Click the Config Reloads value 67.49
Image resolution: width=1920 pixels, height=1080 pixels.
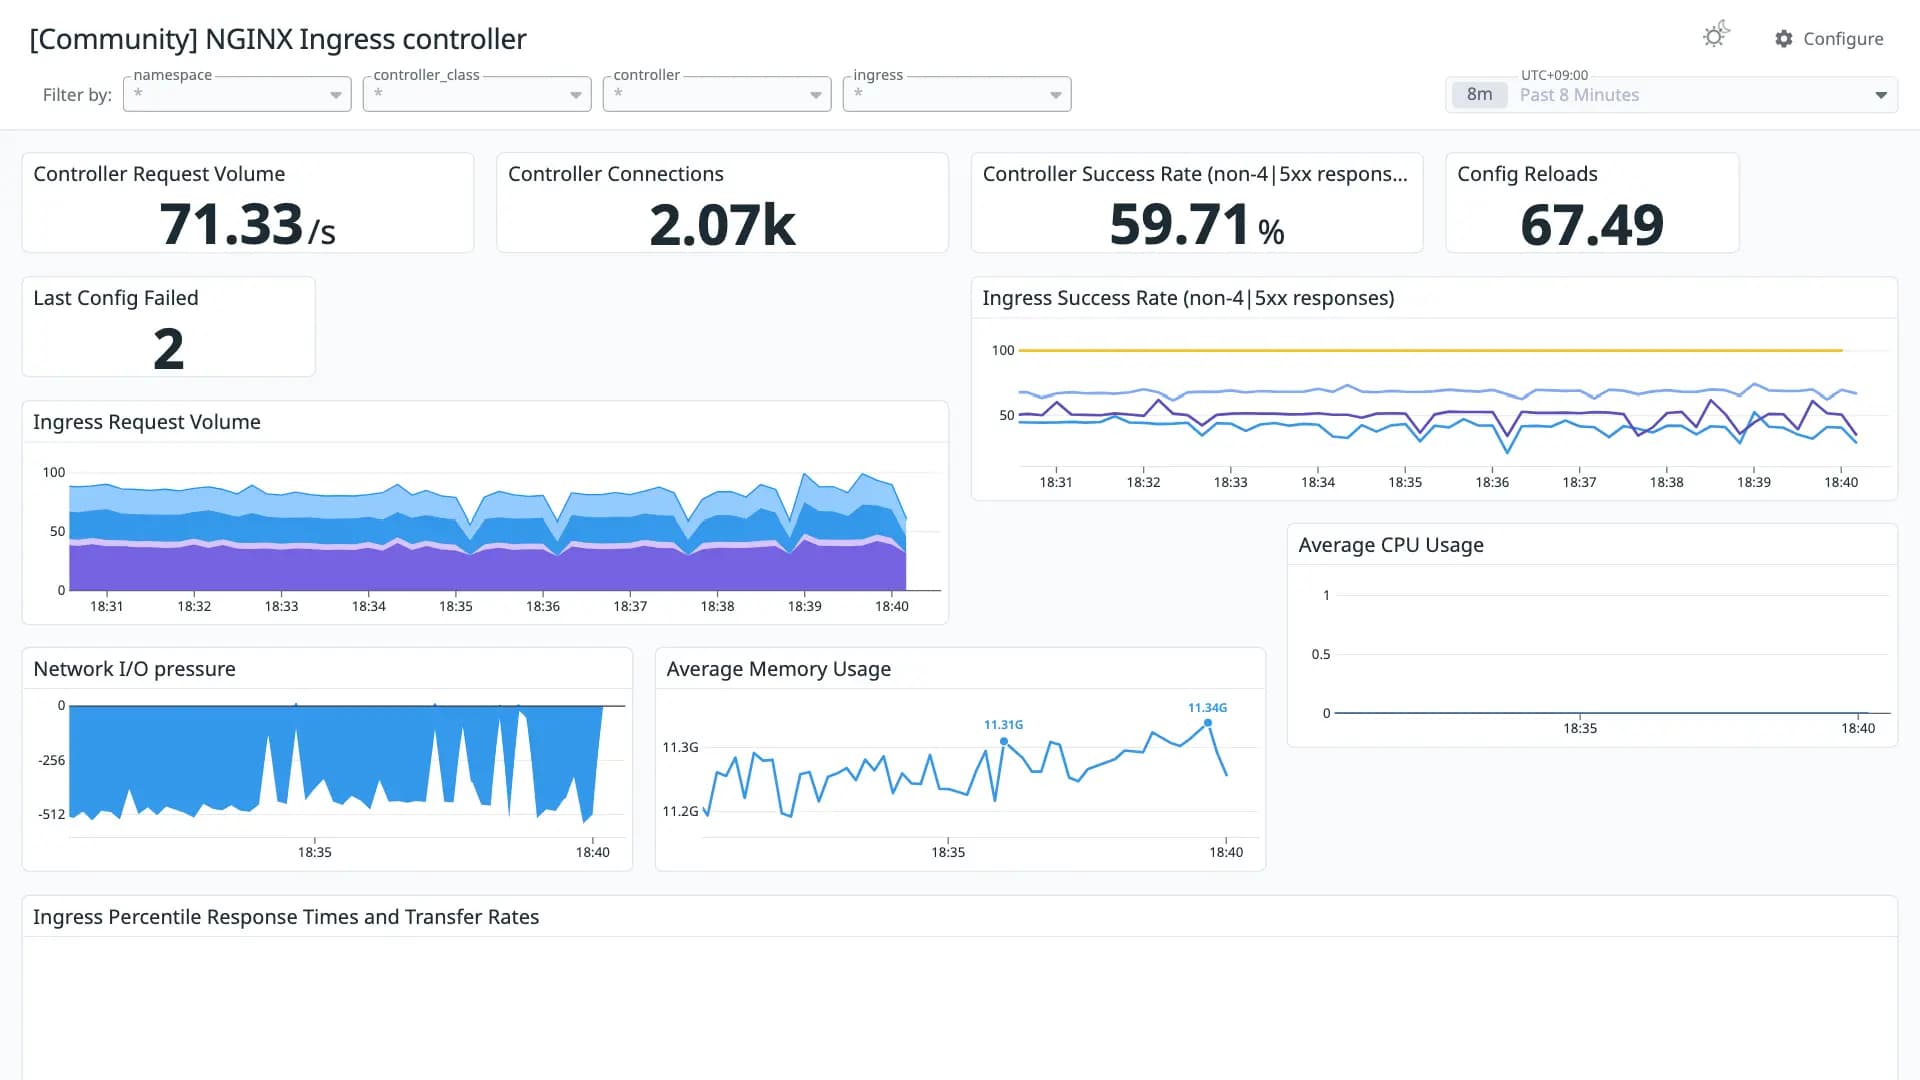[1592, 224]
